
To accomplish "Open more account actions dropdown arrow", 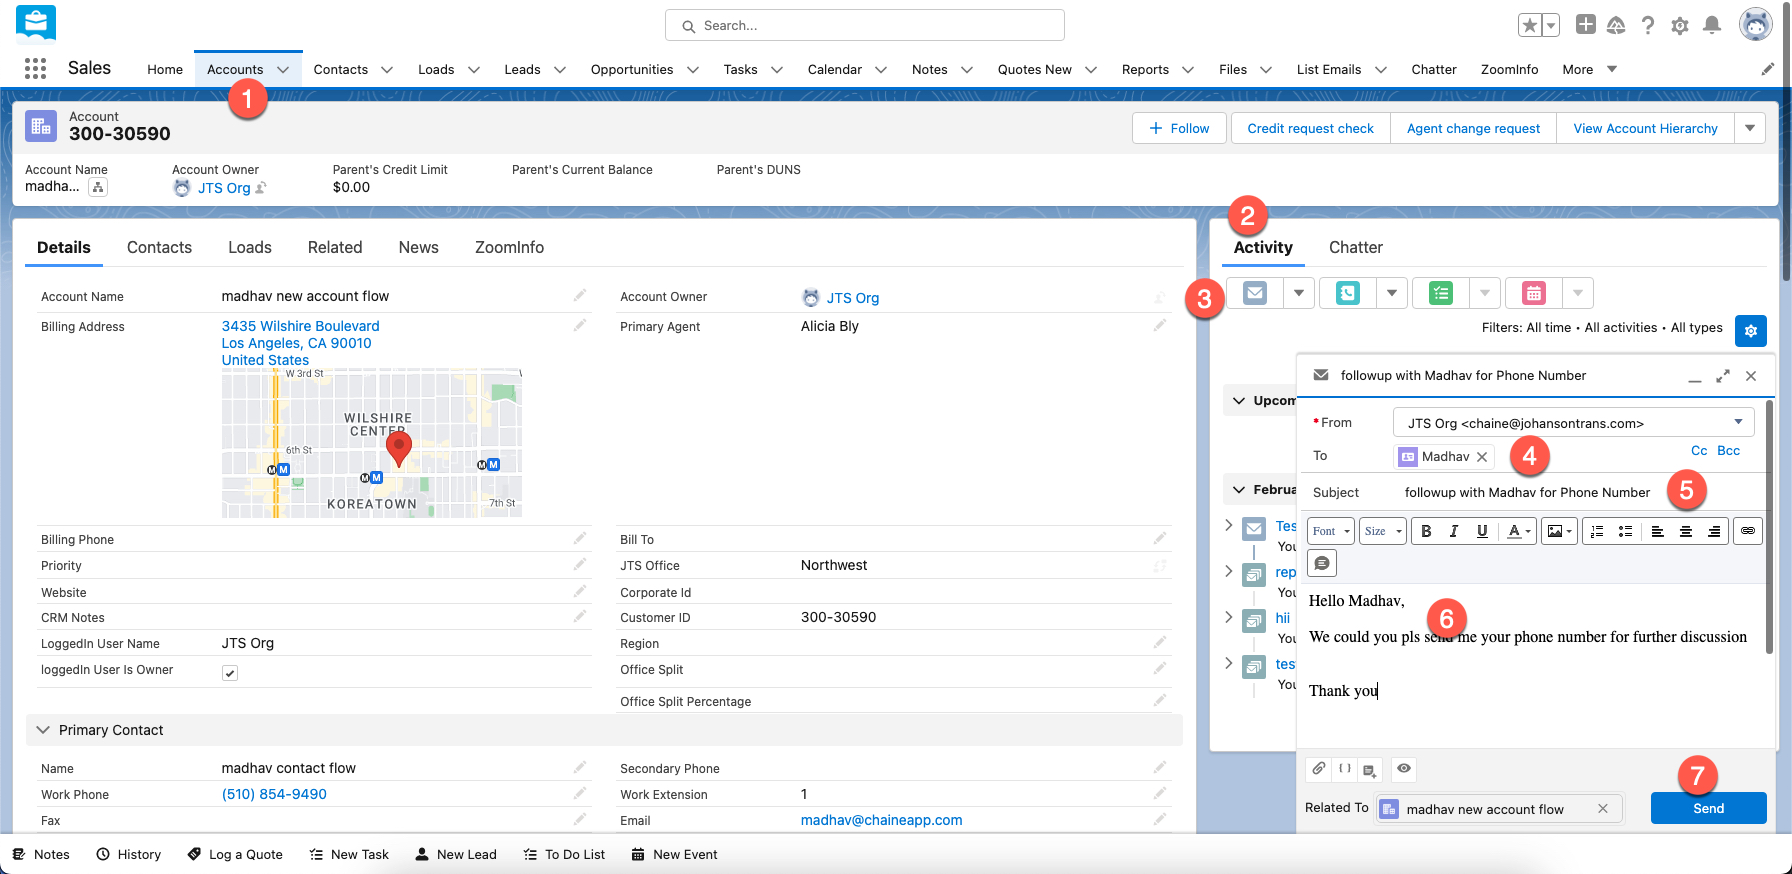I will point(1750,128).
